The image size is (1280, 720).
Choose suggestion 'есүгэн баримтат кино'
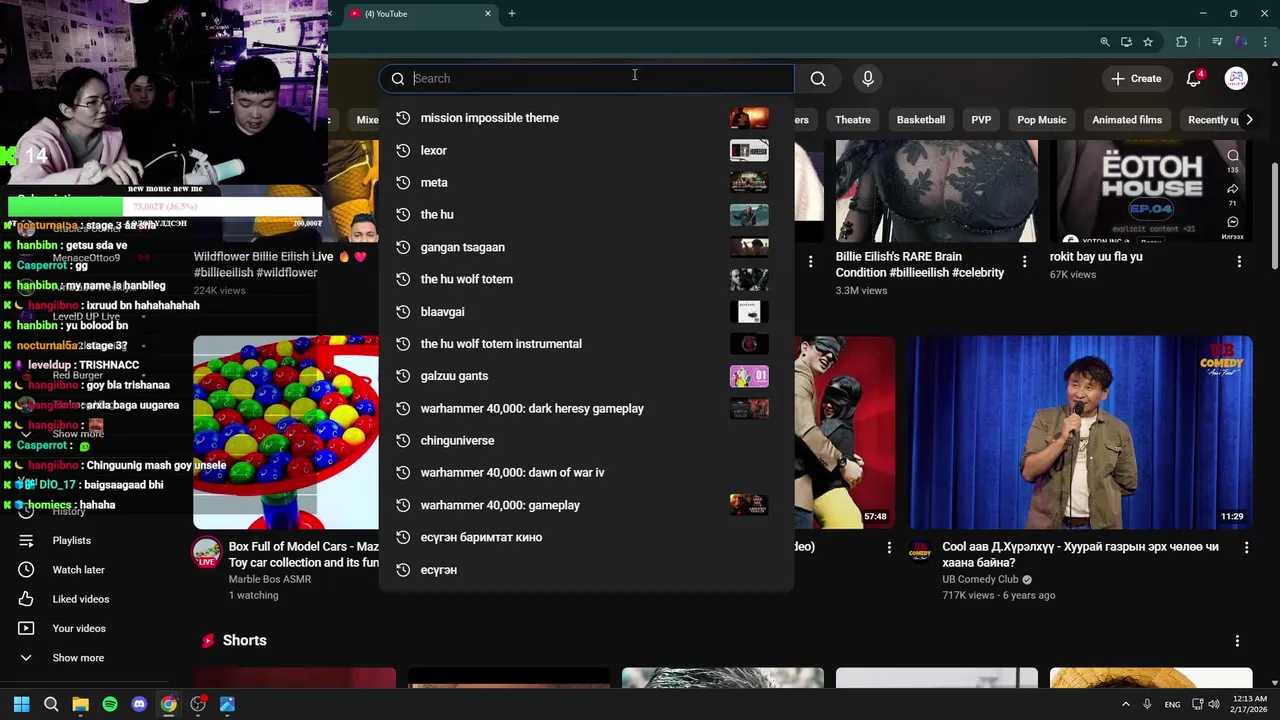click(586, 537)
